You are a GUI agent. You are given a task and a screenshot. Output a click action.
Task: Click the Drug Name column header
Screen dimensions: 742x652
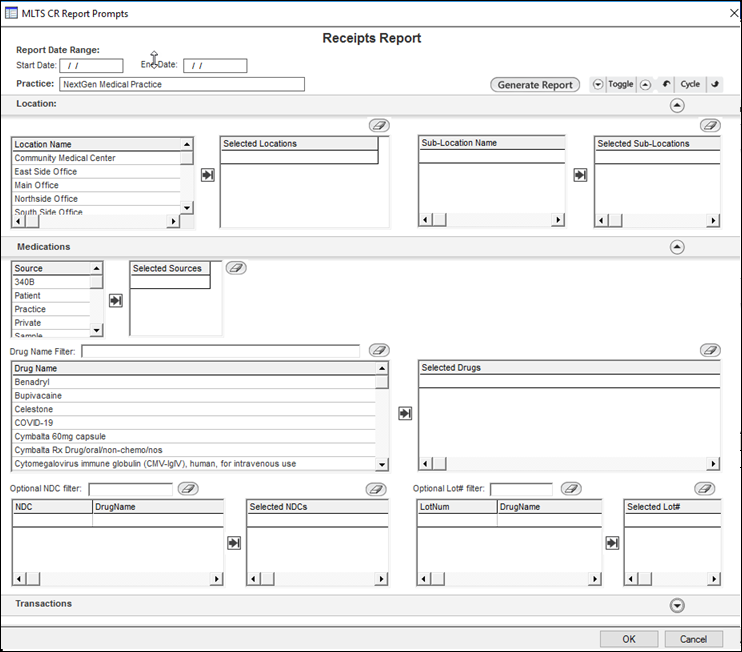[194, 369]
